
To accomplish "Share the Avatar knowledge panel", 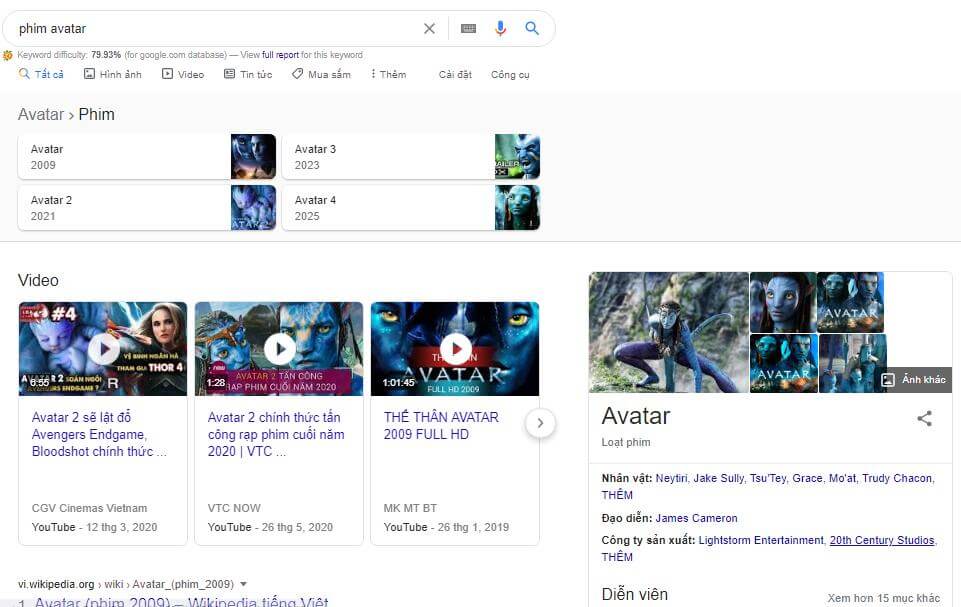I will pyautogui.click(x=924, y=418).
